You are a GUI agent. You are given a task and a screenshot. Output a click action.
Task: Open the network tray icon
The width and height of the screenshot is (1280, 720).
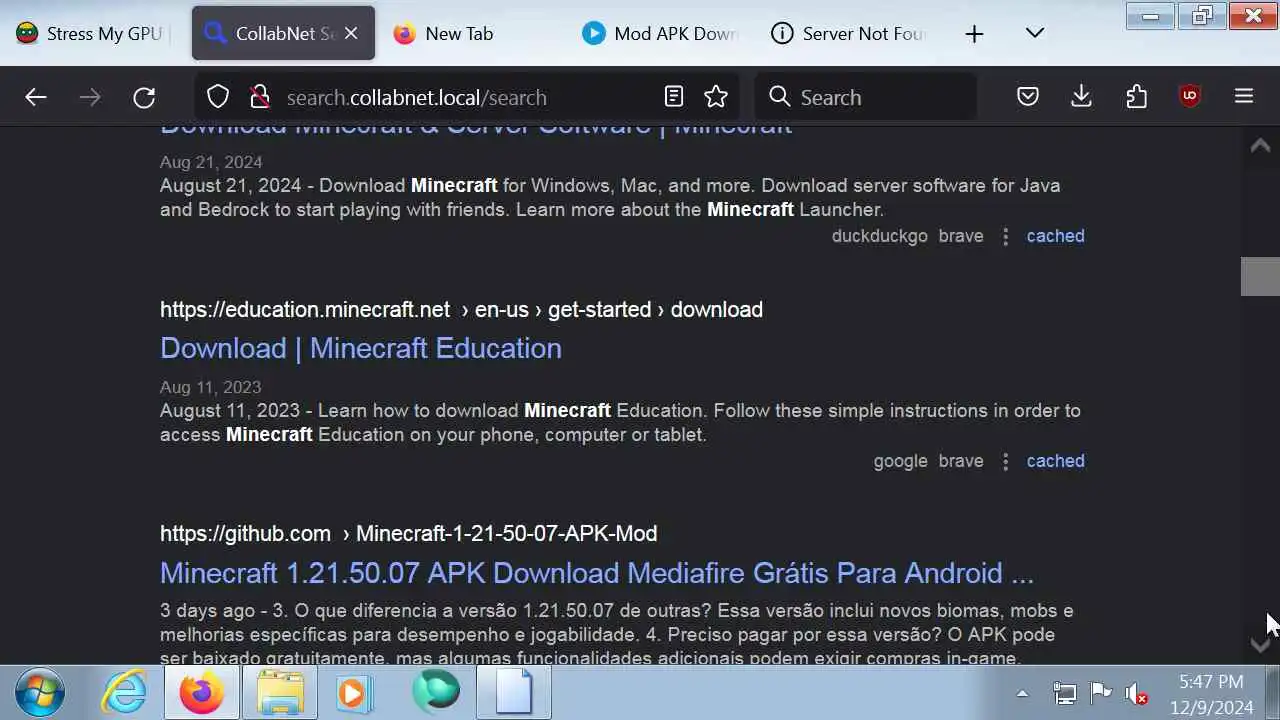1064,693
